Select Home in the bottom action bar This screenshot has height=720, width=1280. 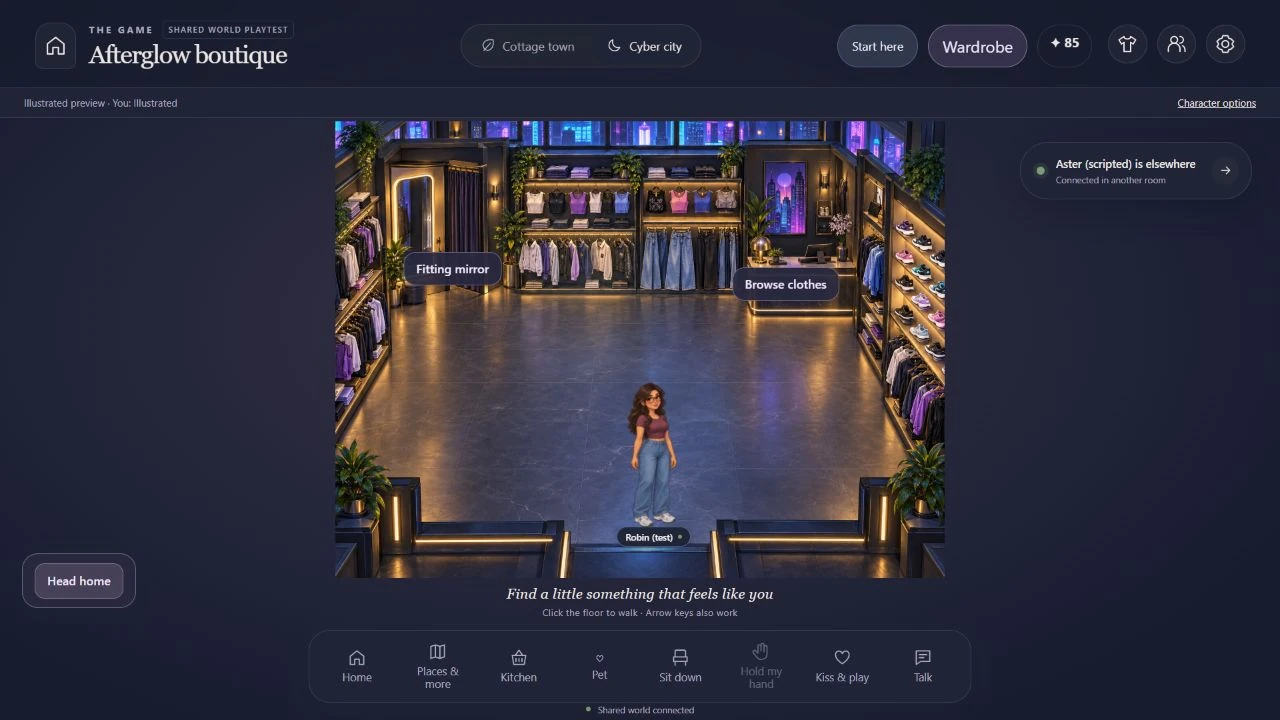pos(357,666)
